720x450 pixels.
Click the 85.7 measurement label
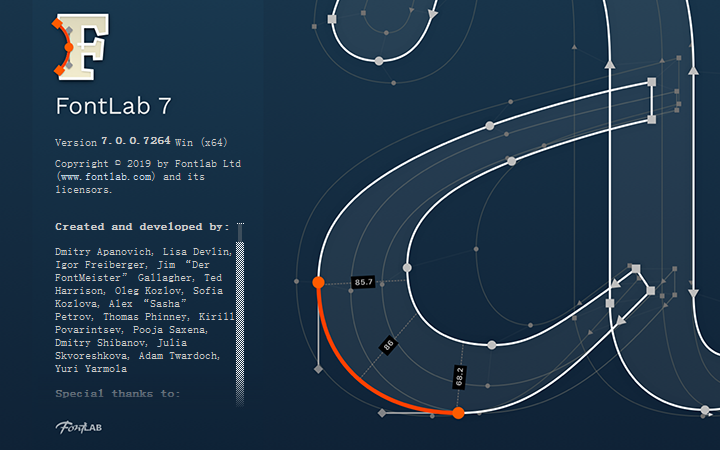(x=363, y=283)
